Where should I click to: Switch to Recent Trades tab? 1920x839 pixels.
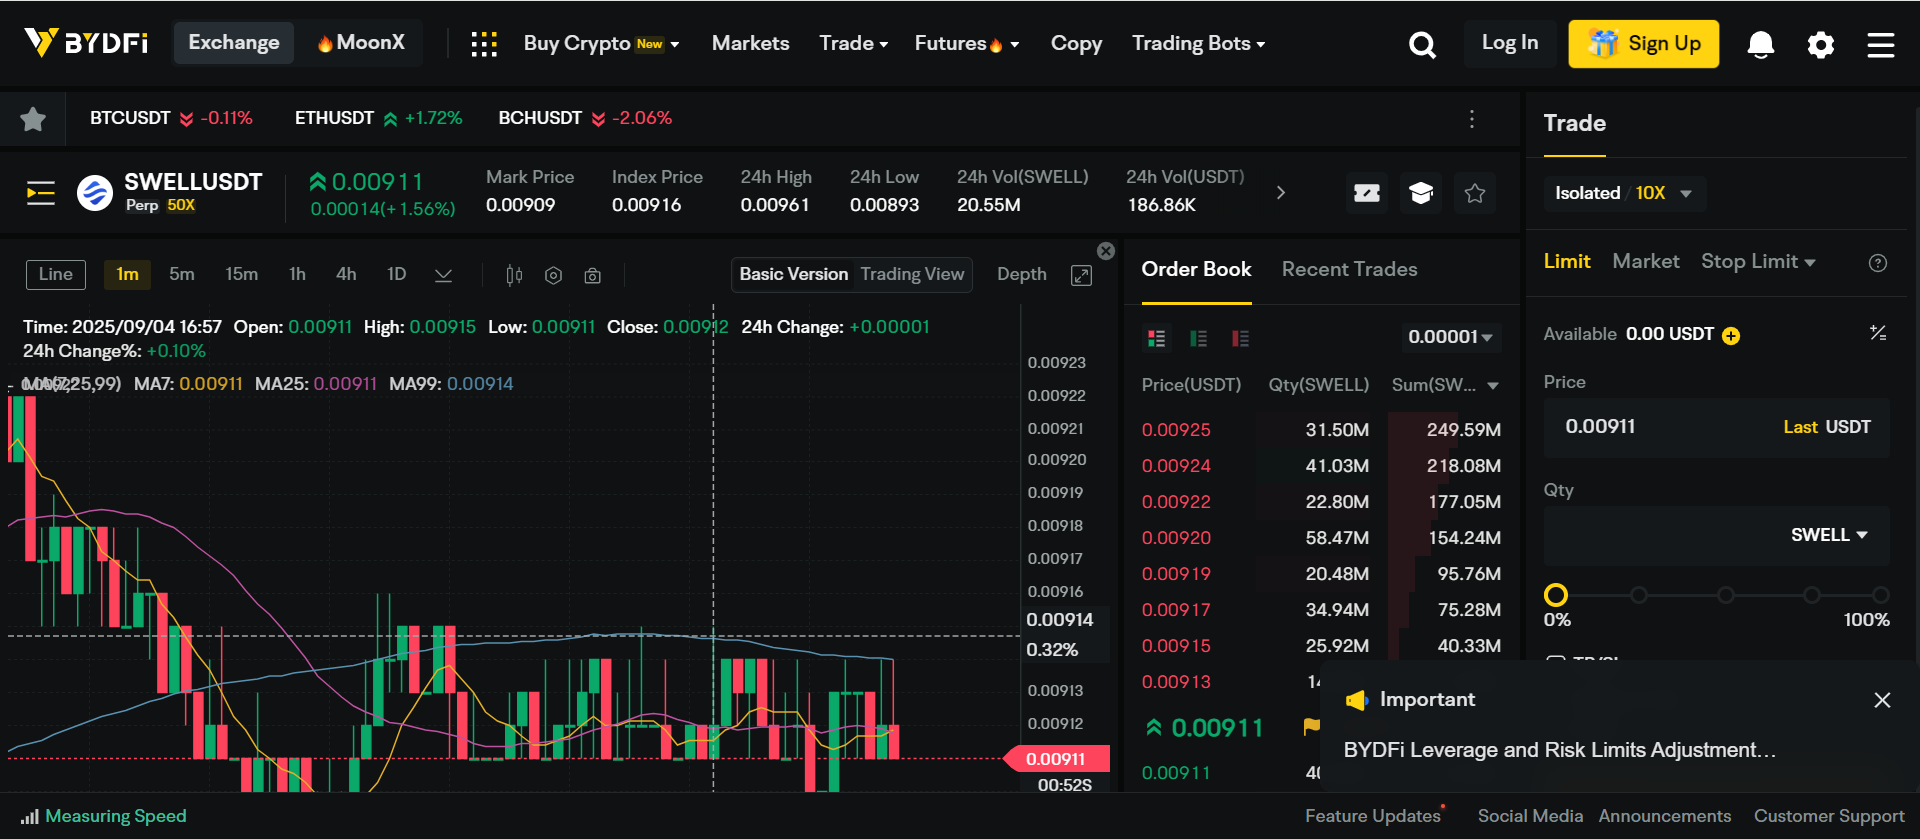(1349, 270)
